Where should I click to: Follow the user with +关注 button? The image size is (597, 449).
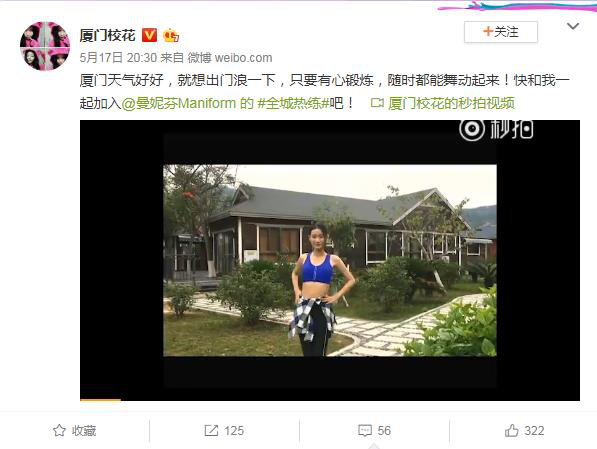(x=501, y=32)
